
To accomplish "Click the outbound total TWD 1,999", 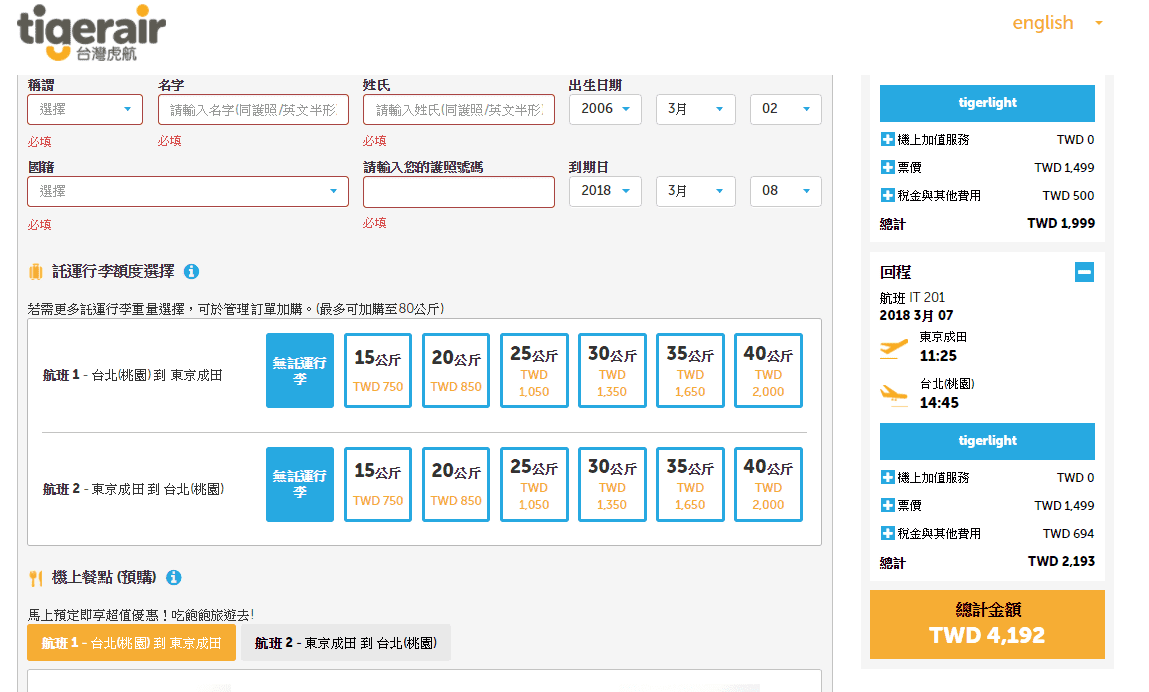I will (1061, 224).
